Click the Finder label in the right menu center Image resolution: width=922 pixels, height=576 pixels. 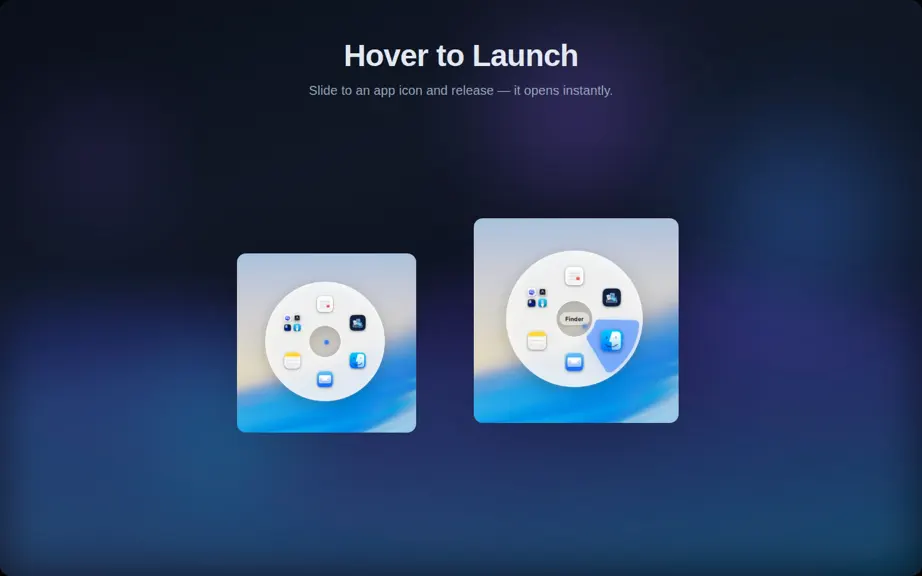coord(574,319)
